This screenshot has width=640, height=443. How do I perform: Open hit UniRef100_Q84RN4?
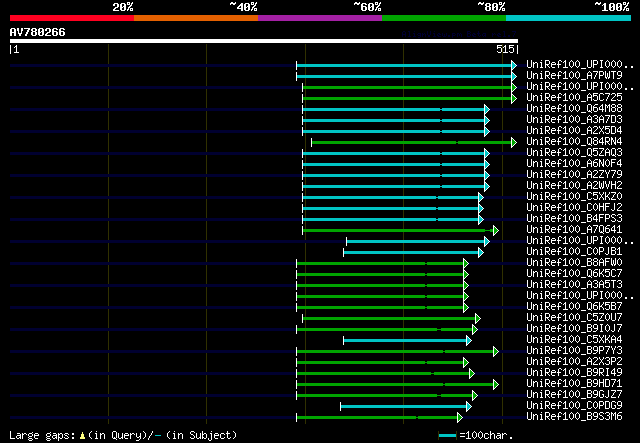(x=574, y=142)
